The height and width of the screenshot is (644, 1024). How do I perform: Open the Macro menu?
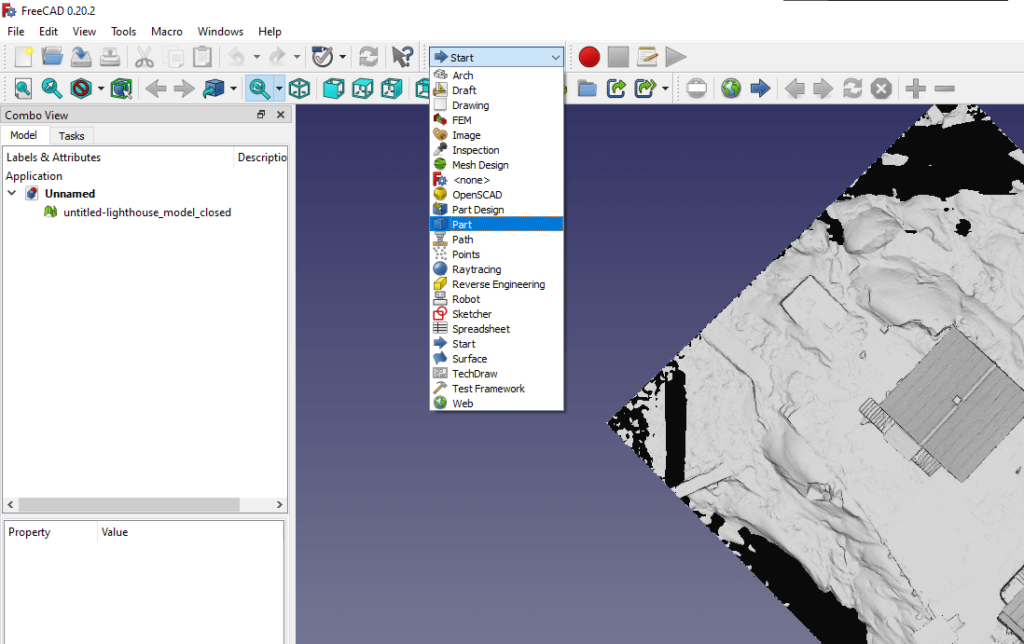pyautogui.click(x=167, y=31)
